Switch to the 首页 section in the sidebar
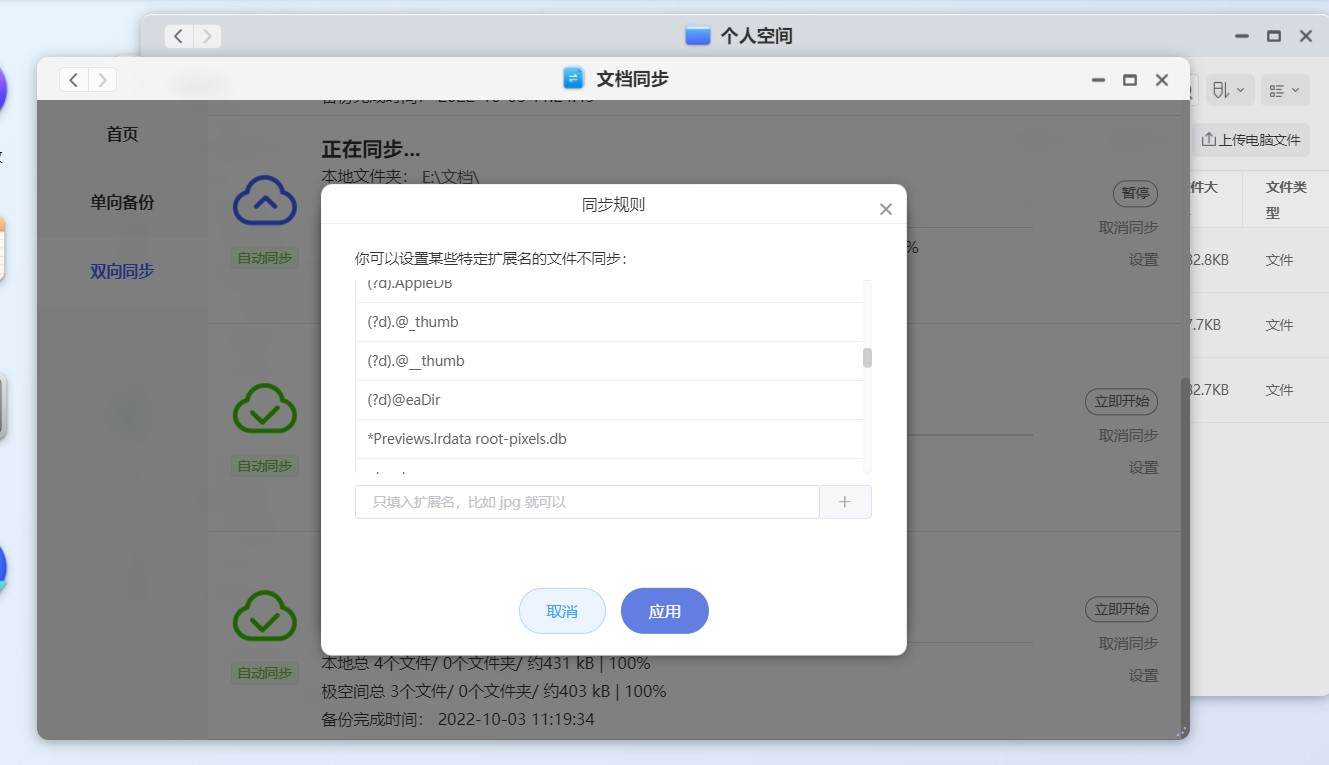The height and width of the screenshot is (765, 1329). [121, 133]
